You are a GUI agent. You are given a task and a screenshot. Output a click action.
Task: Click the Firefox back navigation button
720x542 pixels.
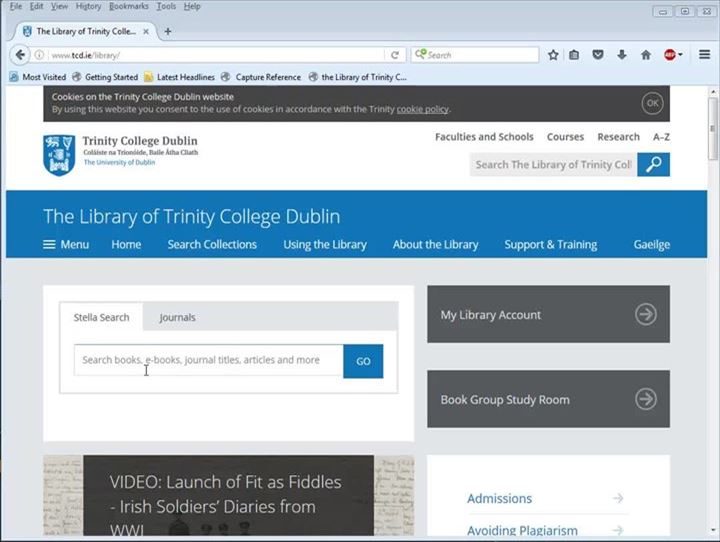(x=19, y=55)
